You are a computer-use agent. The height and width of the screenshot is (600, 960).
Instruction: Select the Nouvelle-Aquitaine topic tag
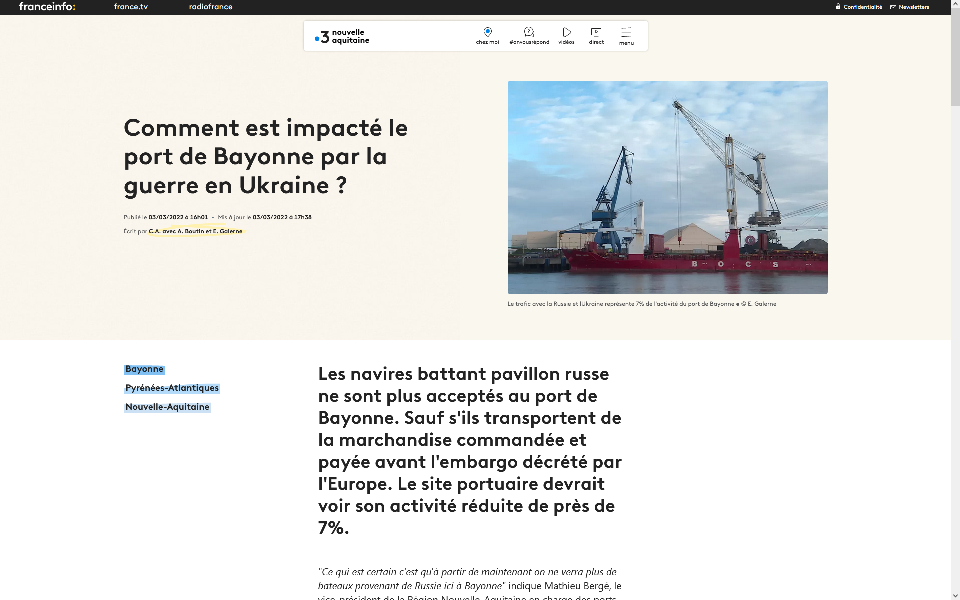[x=167, y=407]
